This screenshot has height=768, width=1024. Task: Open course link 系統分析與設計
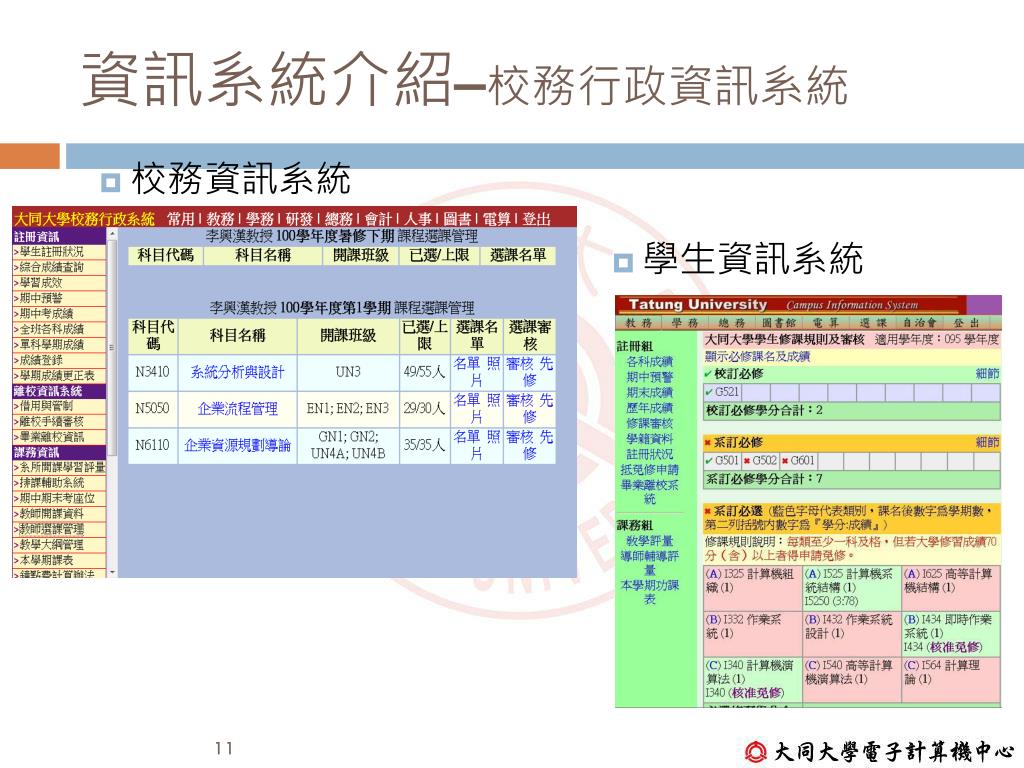pyautogui.click(x=238, y=372)
